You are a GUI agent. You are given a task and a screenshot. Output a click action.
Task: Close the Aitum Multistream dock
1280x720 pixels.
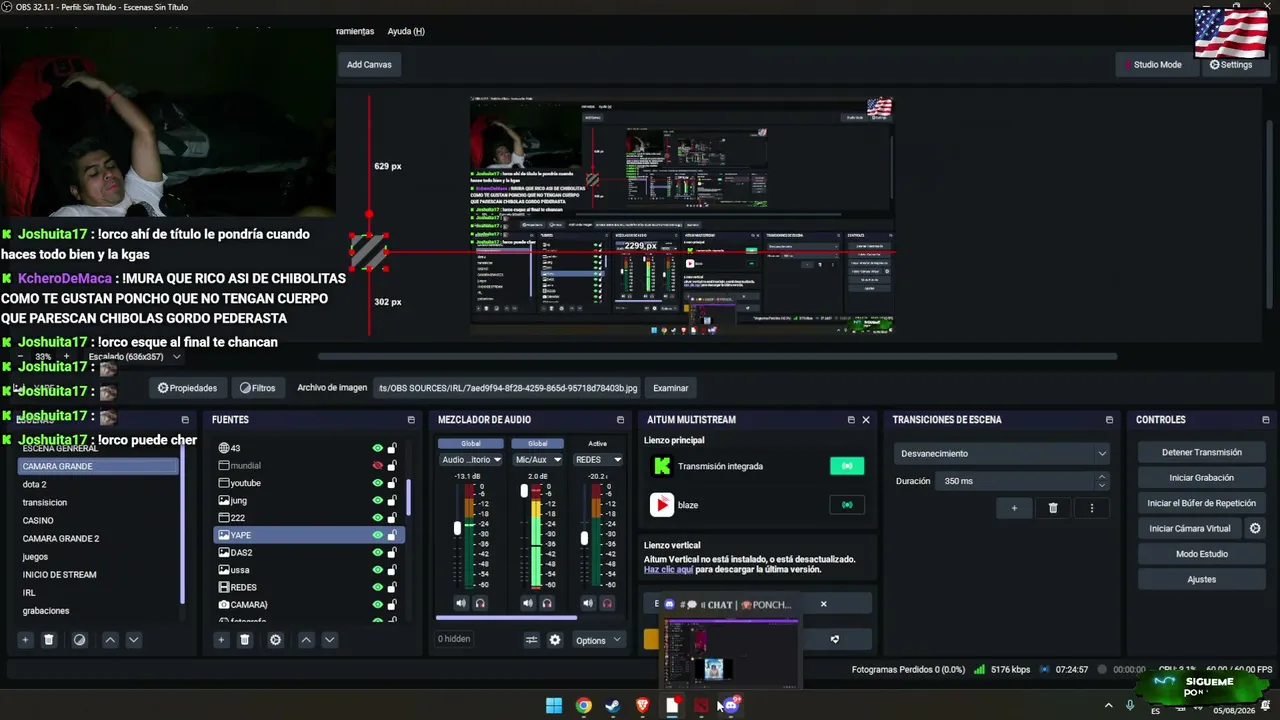(x=866, y=420)
